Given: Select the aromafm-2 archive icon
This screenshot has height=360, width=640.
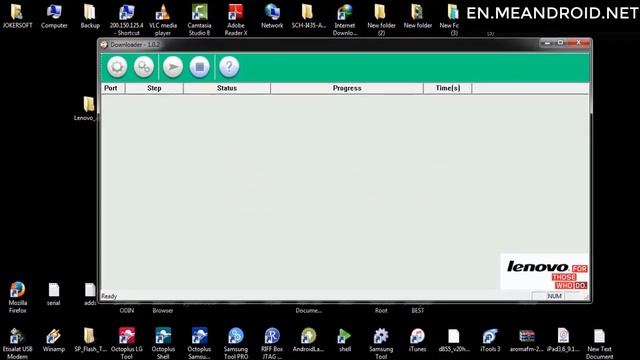Looking at the screenshot, I should coord(527,340).
